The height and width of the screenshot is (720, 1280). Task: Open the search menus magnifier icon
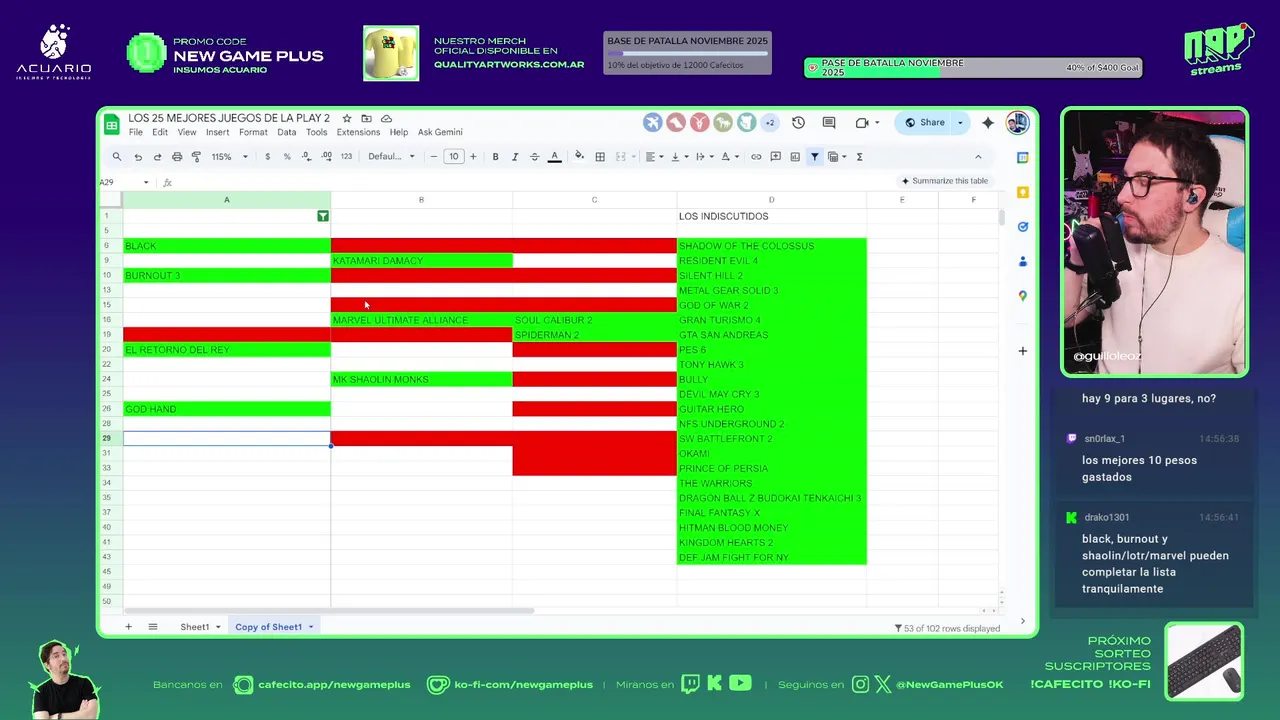coord(117,157)
